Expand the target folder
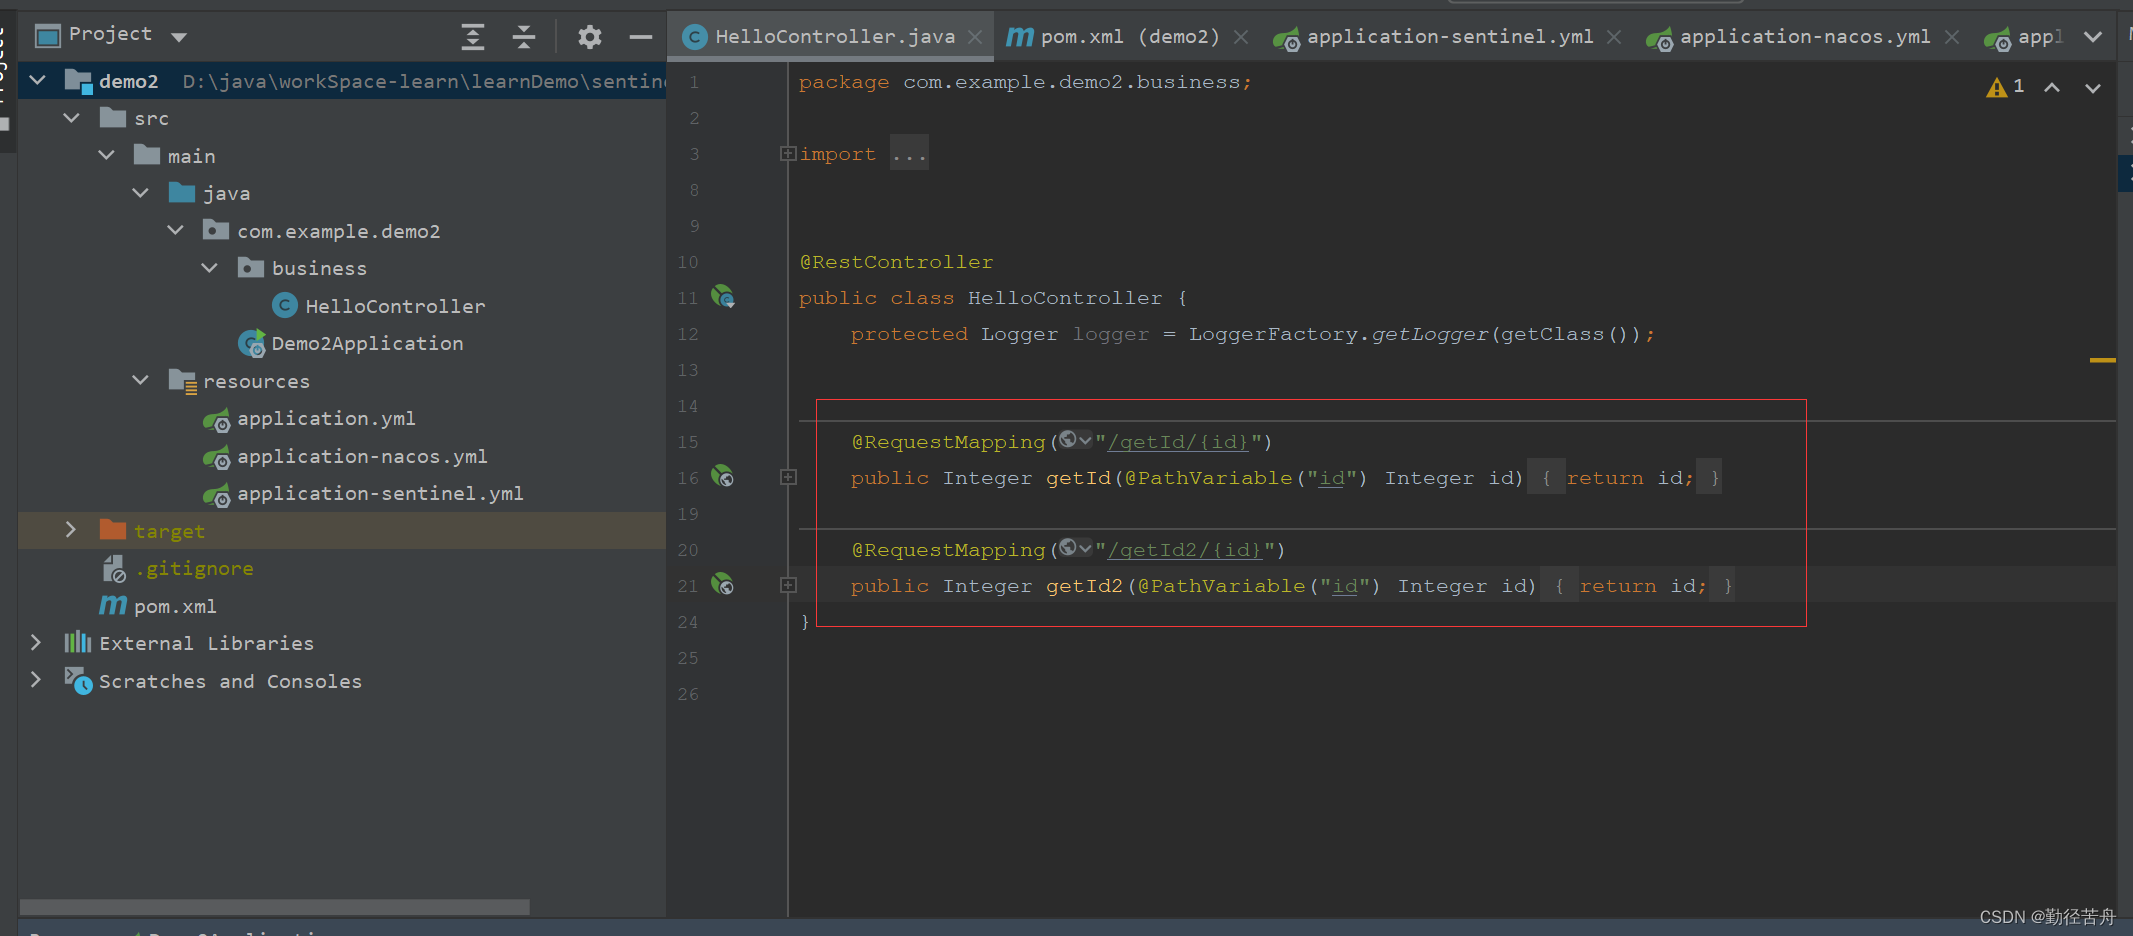Viewport: 2133px width, 936px height. (71, 530)
